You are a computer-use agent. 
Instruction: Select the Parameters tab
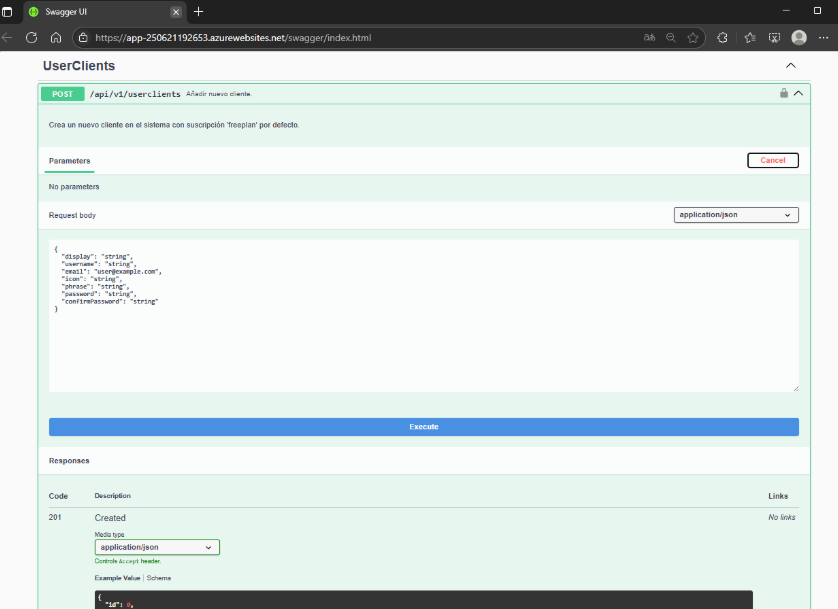(x=69, y=161)
